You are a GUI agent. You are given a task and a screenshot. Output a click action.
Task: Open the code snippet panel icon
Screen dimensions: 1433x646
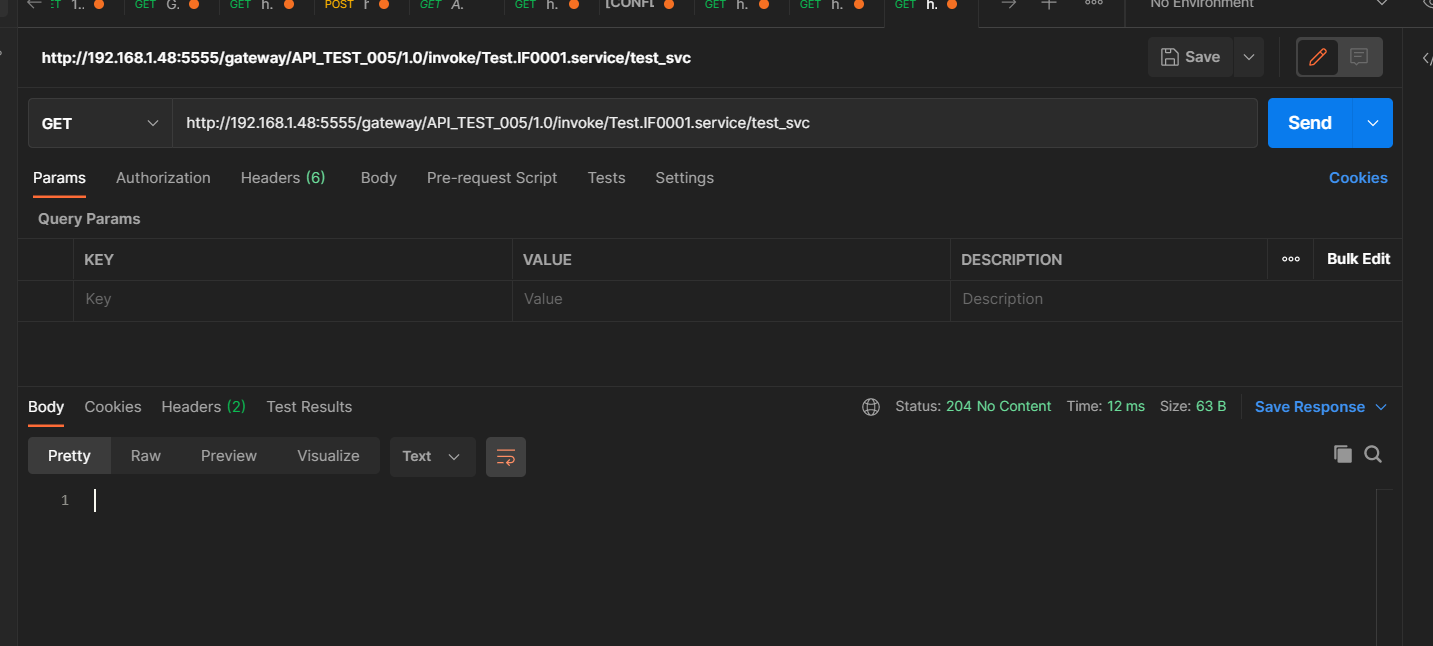pyautogui.click(x=1425, y=58)
